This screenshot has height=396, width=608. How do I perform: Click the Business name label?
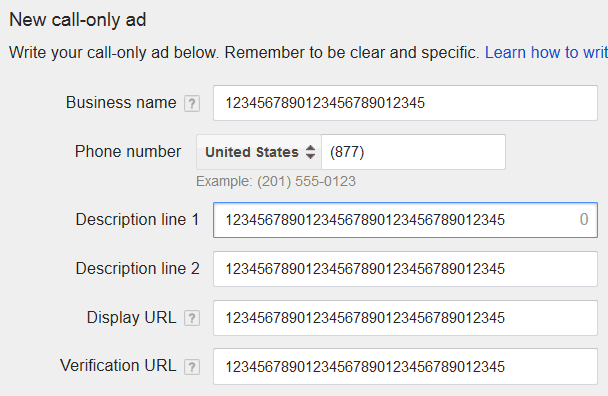click(x=121, y=103)
